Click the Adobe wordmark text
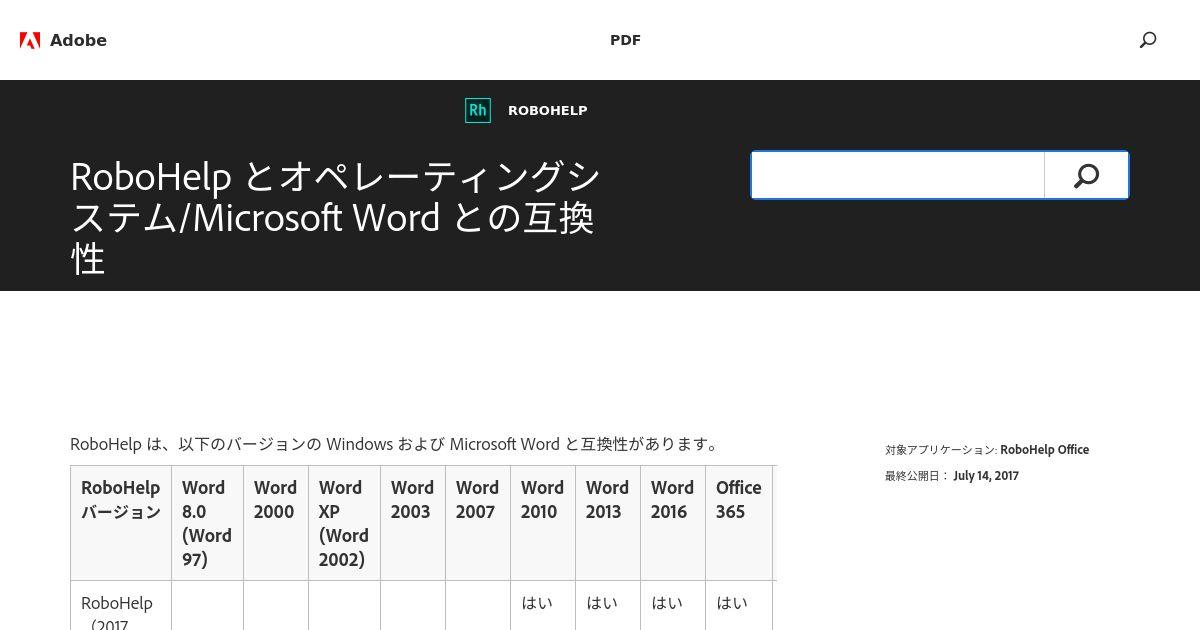1200x630 pixels. pyautogui.click(x=78, y=40)
